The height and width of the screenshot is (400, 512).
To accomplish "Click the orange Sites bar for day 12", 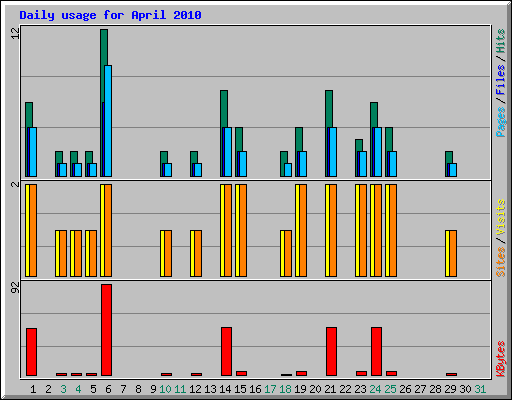I will coord(198,253).
